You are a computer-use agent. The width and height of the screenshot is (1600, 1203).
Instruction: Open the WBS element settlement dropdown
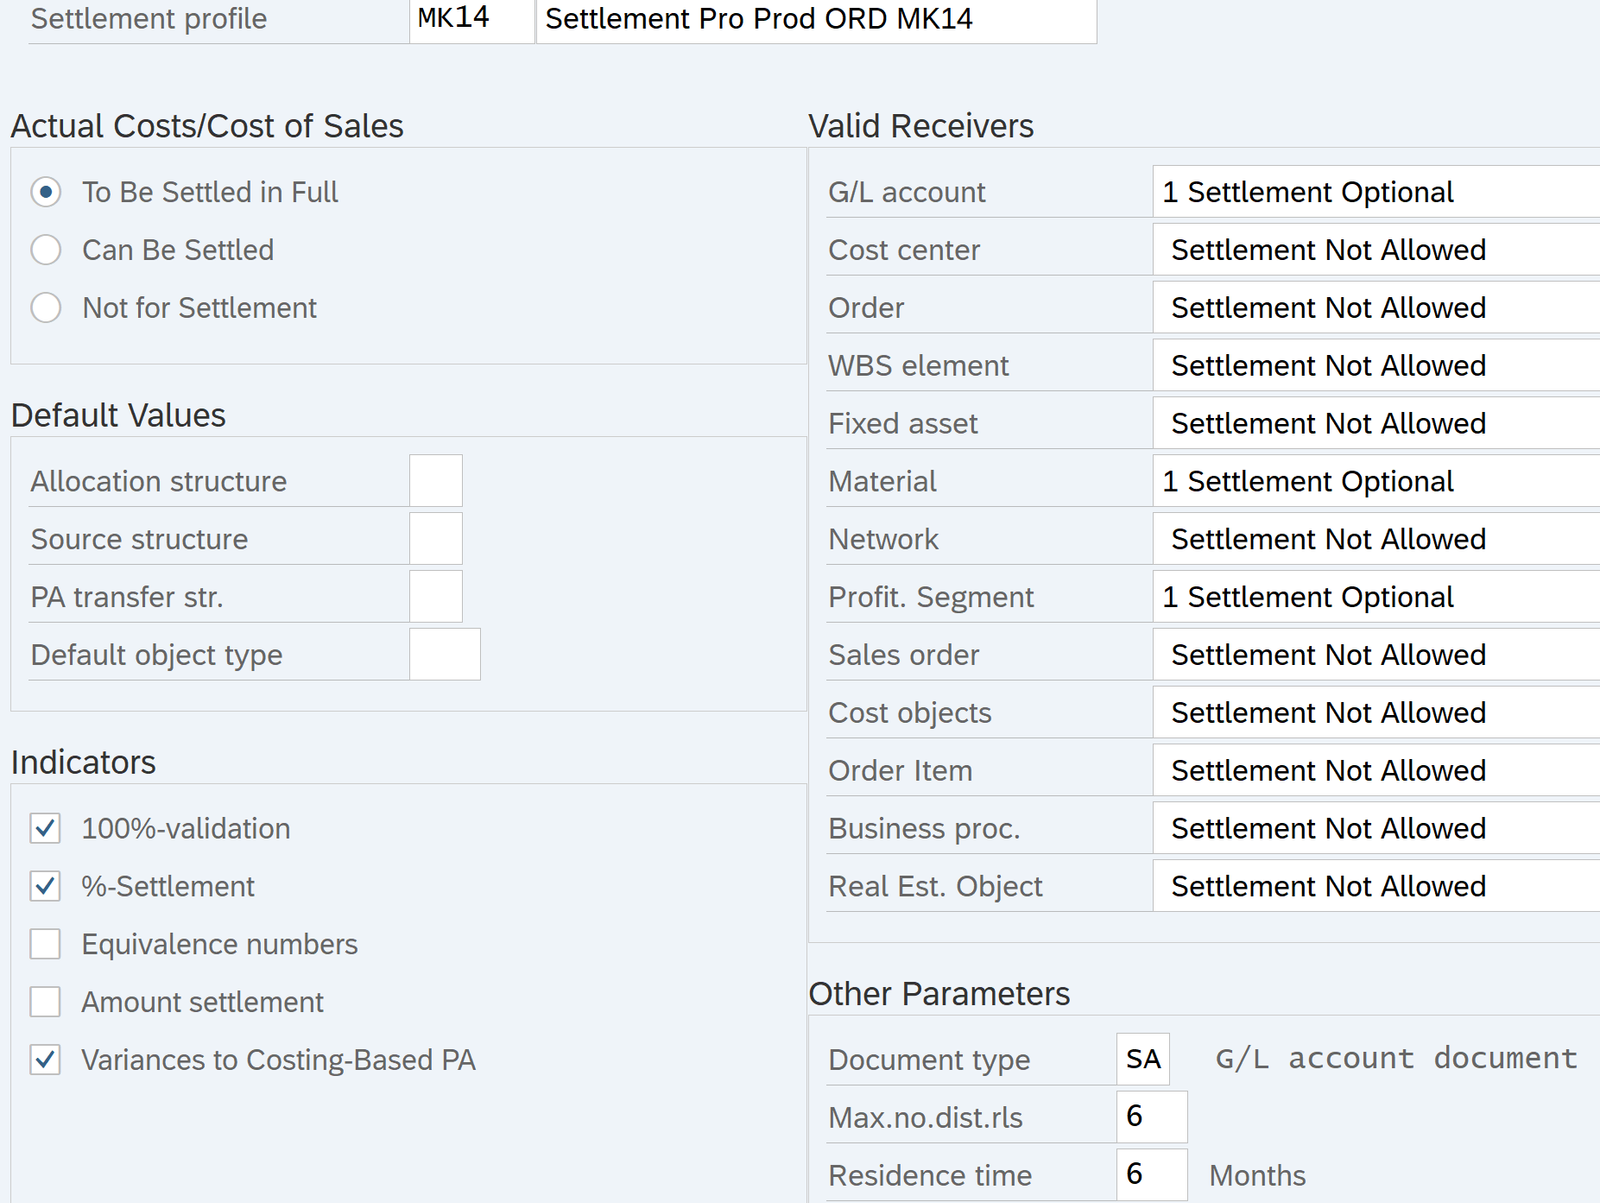pos(1375,366)
